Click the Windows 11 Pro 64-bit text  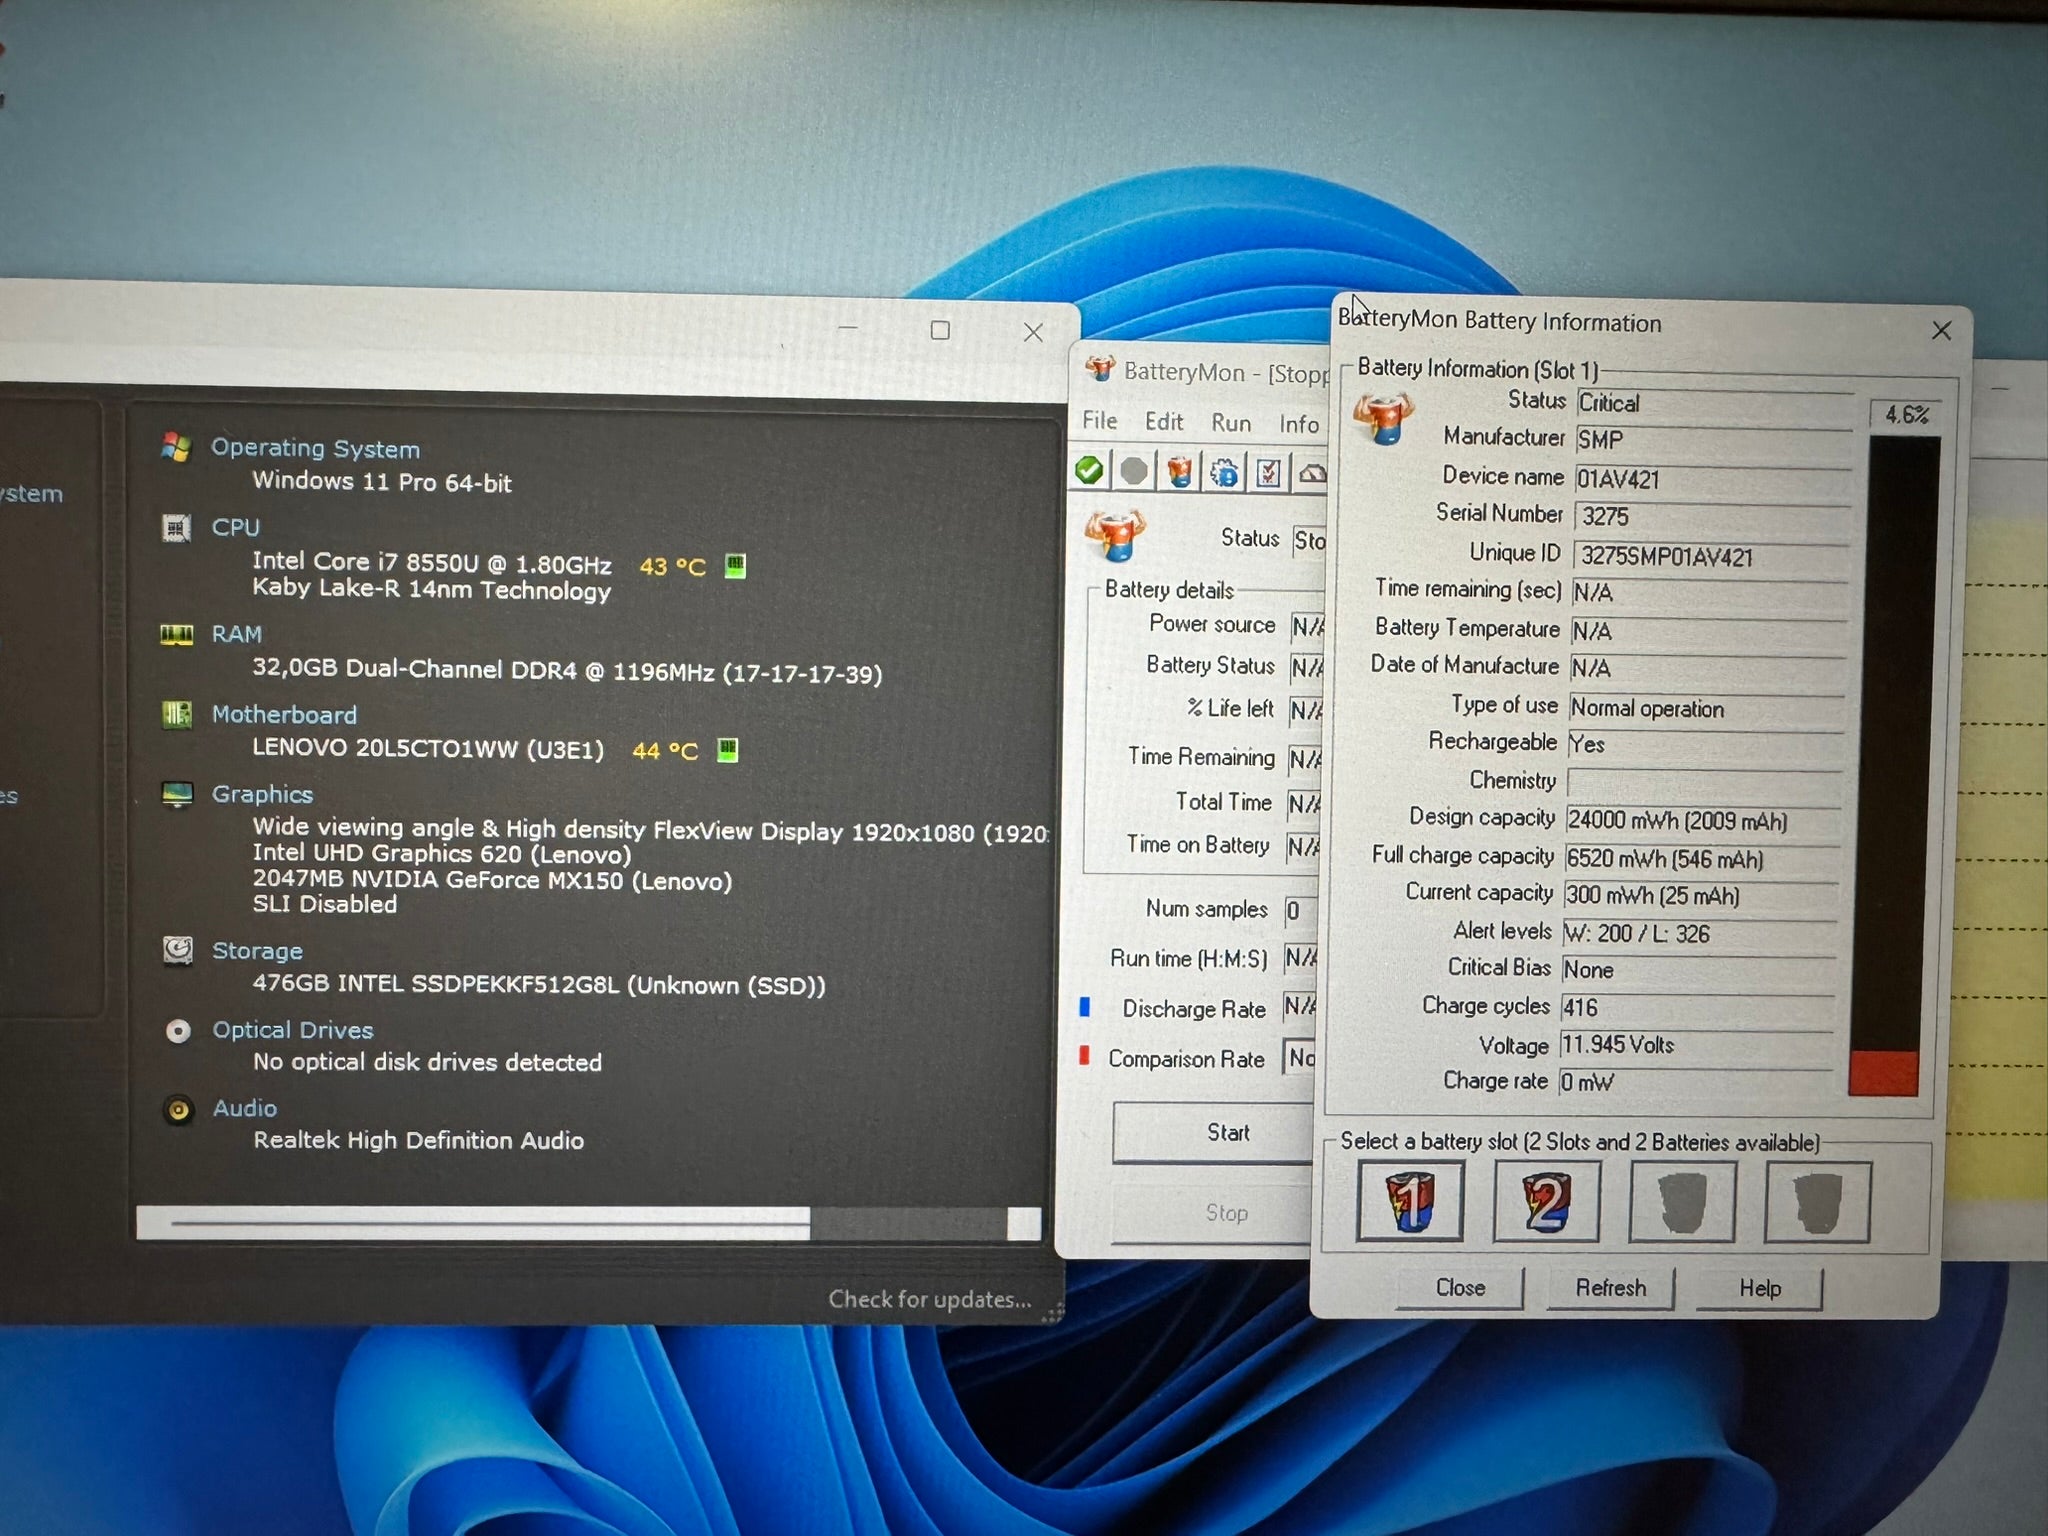click(x=382, y=482)
